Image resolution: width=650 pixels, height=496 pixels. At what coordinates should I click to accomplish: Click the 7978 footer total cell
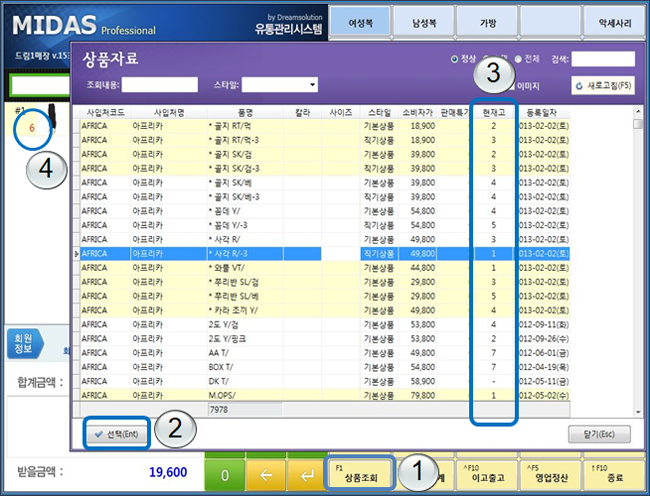245,409
